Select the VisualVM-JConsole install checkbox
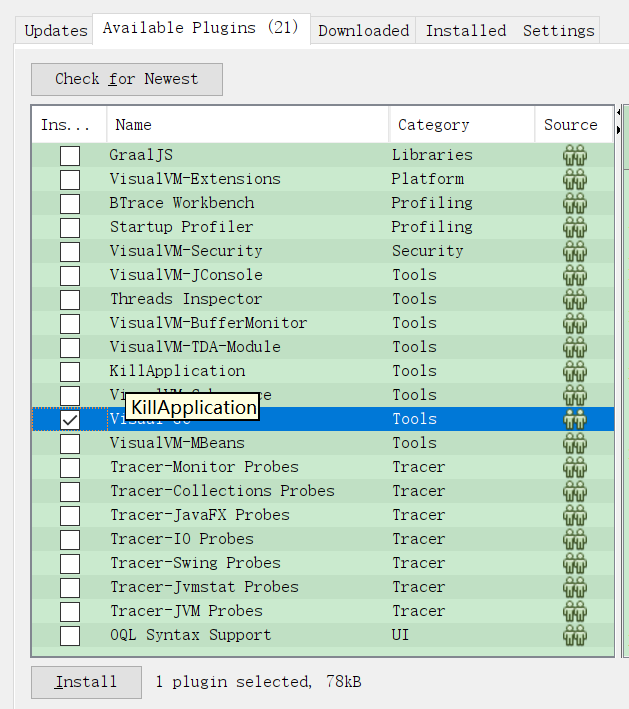Image resolution: width=629 pixels, height=709 pixels. pos(70,275)
